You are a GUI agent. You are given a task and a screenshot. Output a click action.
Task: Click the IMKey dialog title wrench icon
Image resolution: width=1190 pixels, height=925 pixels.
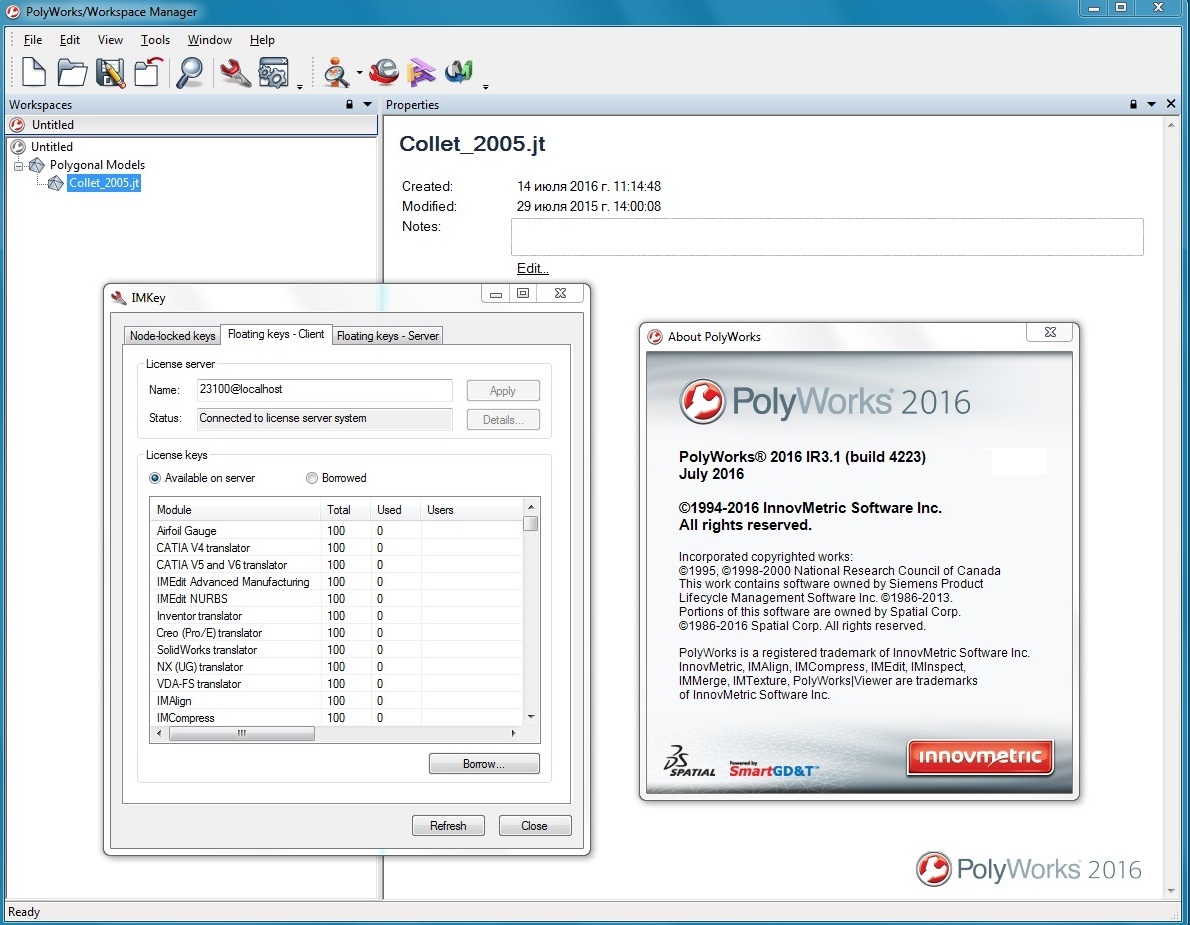[x=118, y=297]
